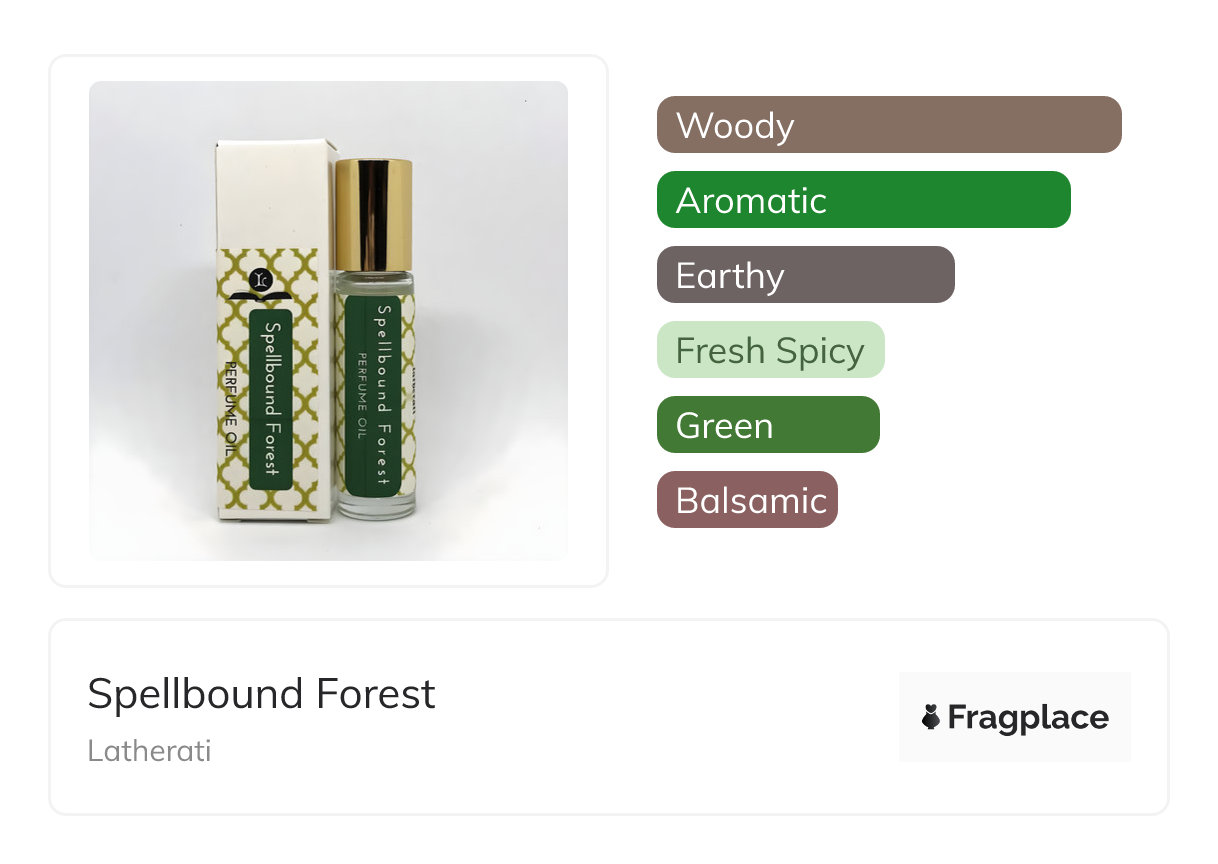Image resolution: width=1218 pixels, height=864 pixels.
Task: Pick the light green Fresh Spicy bar
Action: pos(770,350)
